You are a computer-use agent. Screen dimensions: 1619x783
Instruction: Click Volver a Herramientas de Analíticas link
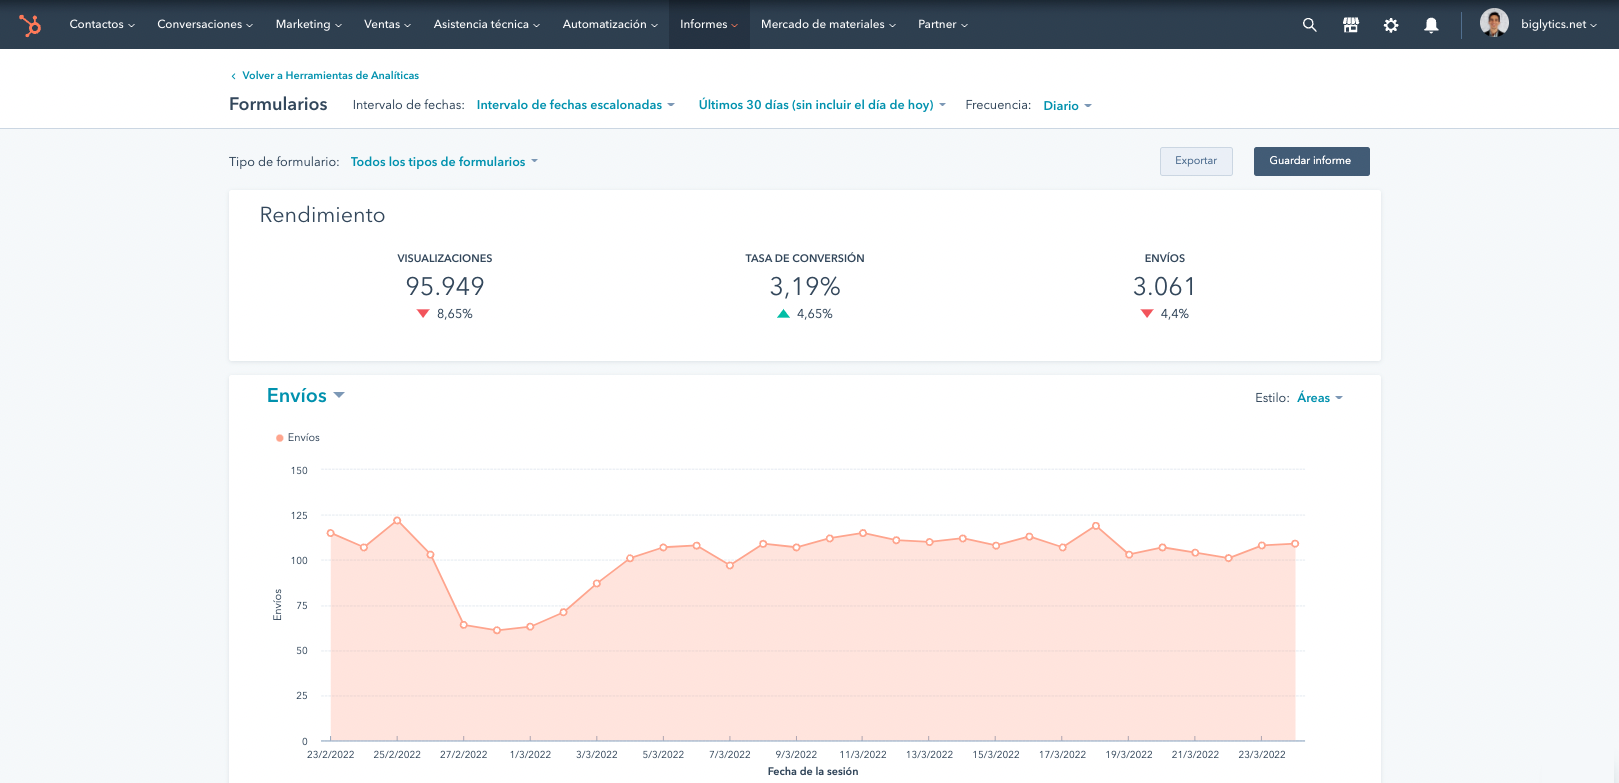coord(330,76)
